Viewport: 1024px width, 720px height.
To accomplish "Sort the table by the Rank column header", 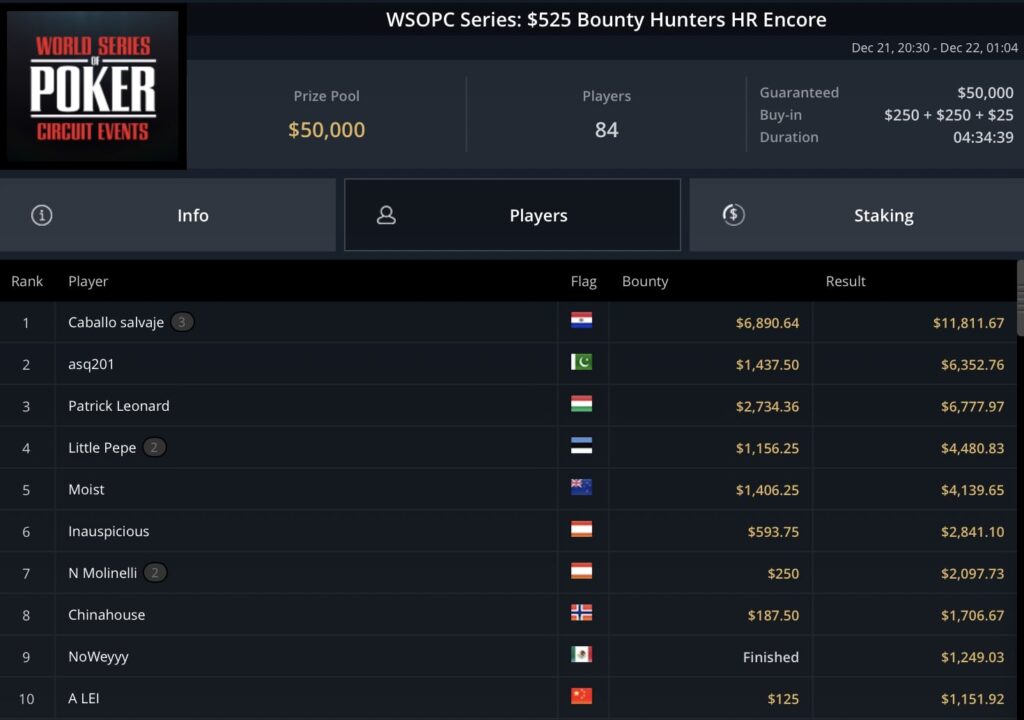I will pos(27,281).
